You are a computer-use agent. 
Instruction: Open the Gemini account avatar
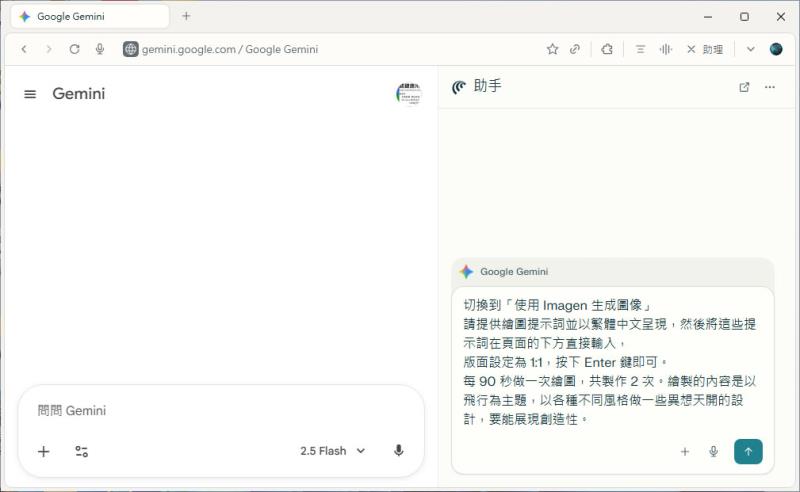coord(409,94)
